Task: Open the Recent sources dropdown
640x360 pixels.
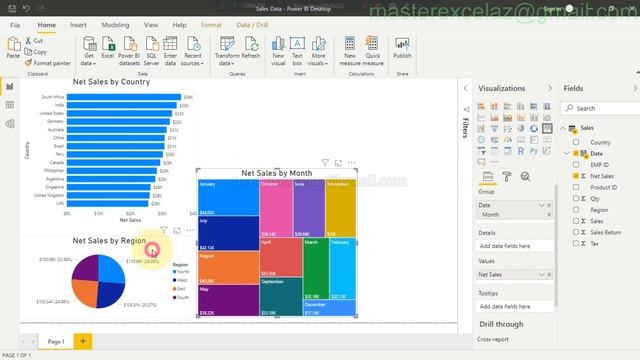Action: click(192, 51)
